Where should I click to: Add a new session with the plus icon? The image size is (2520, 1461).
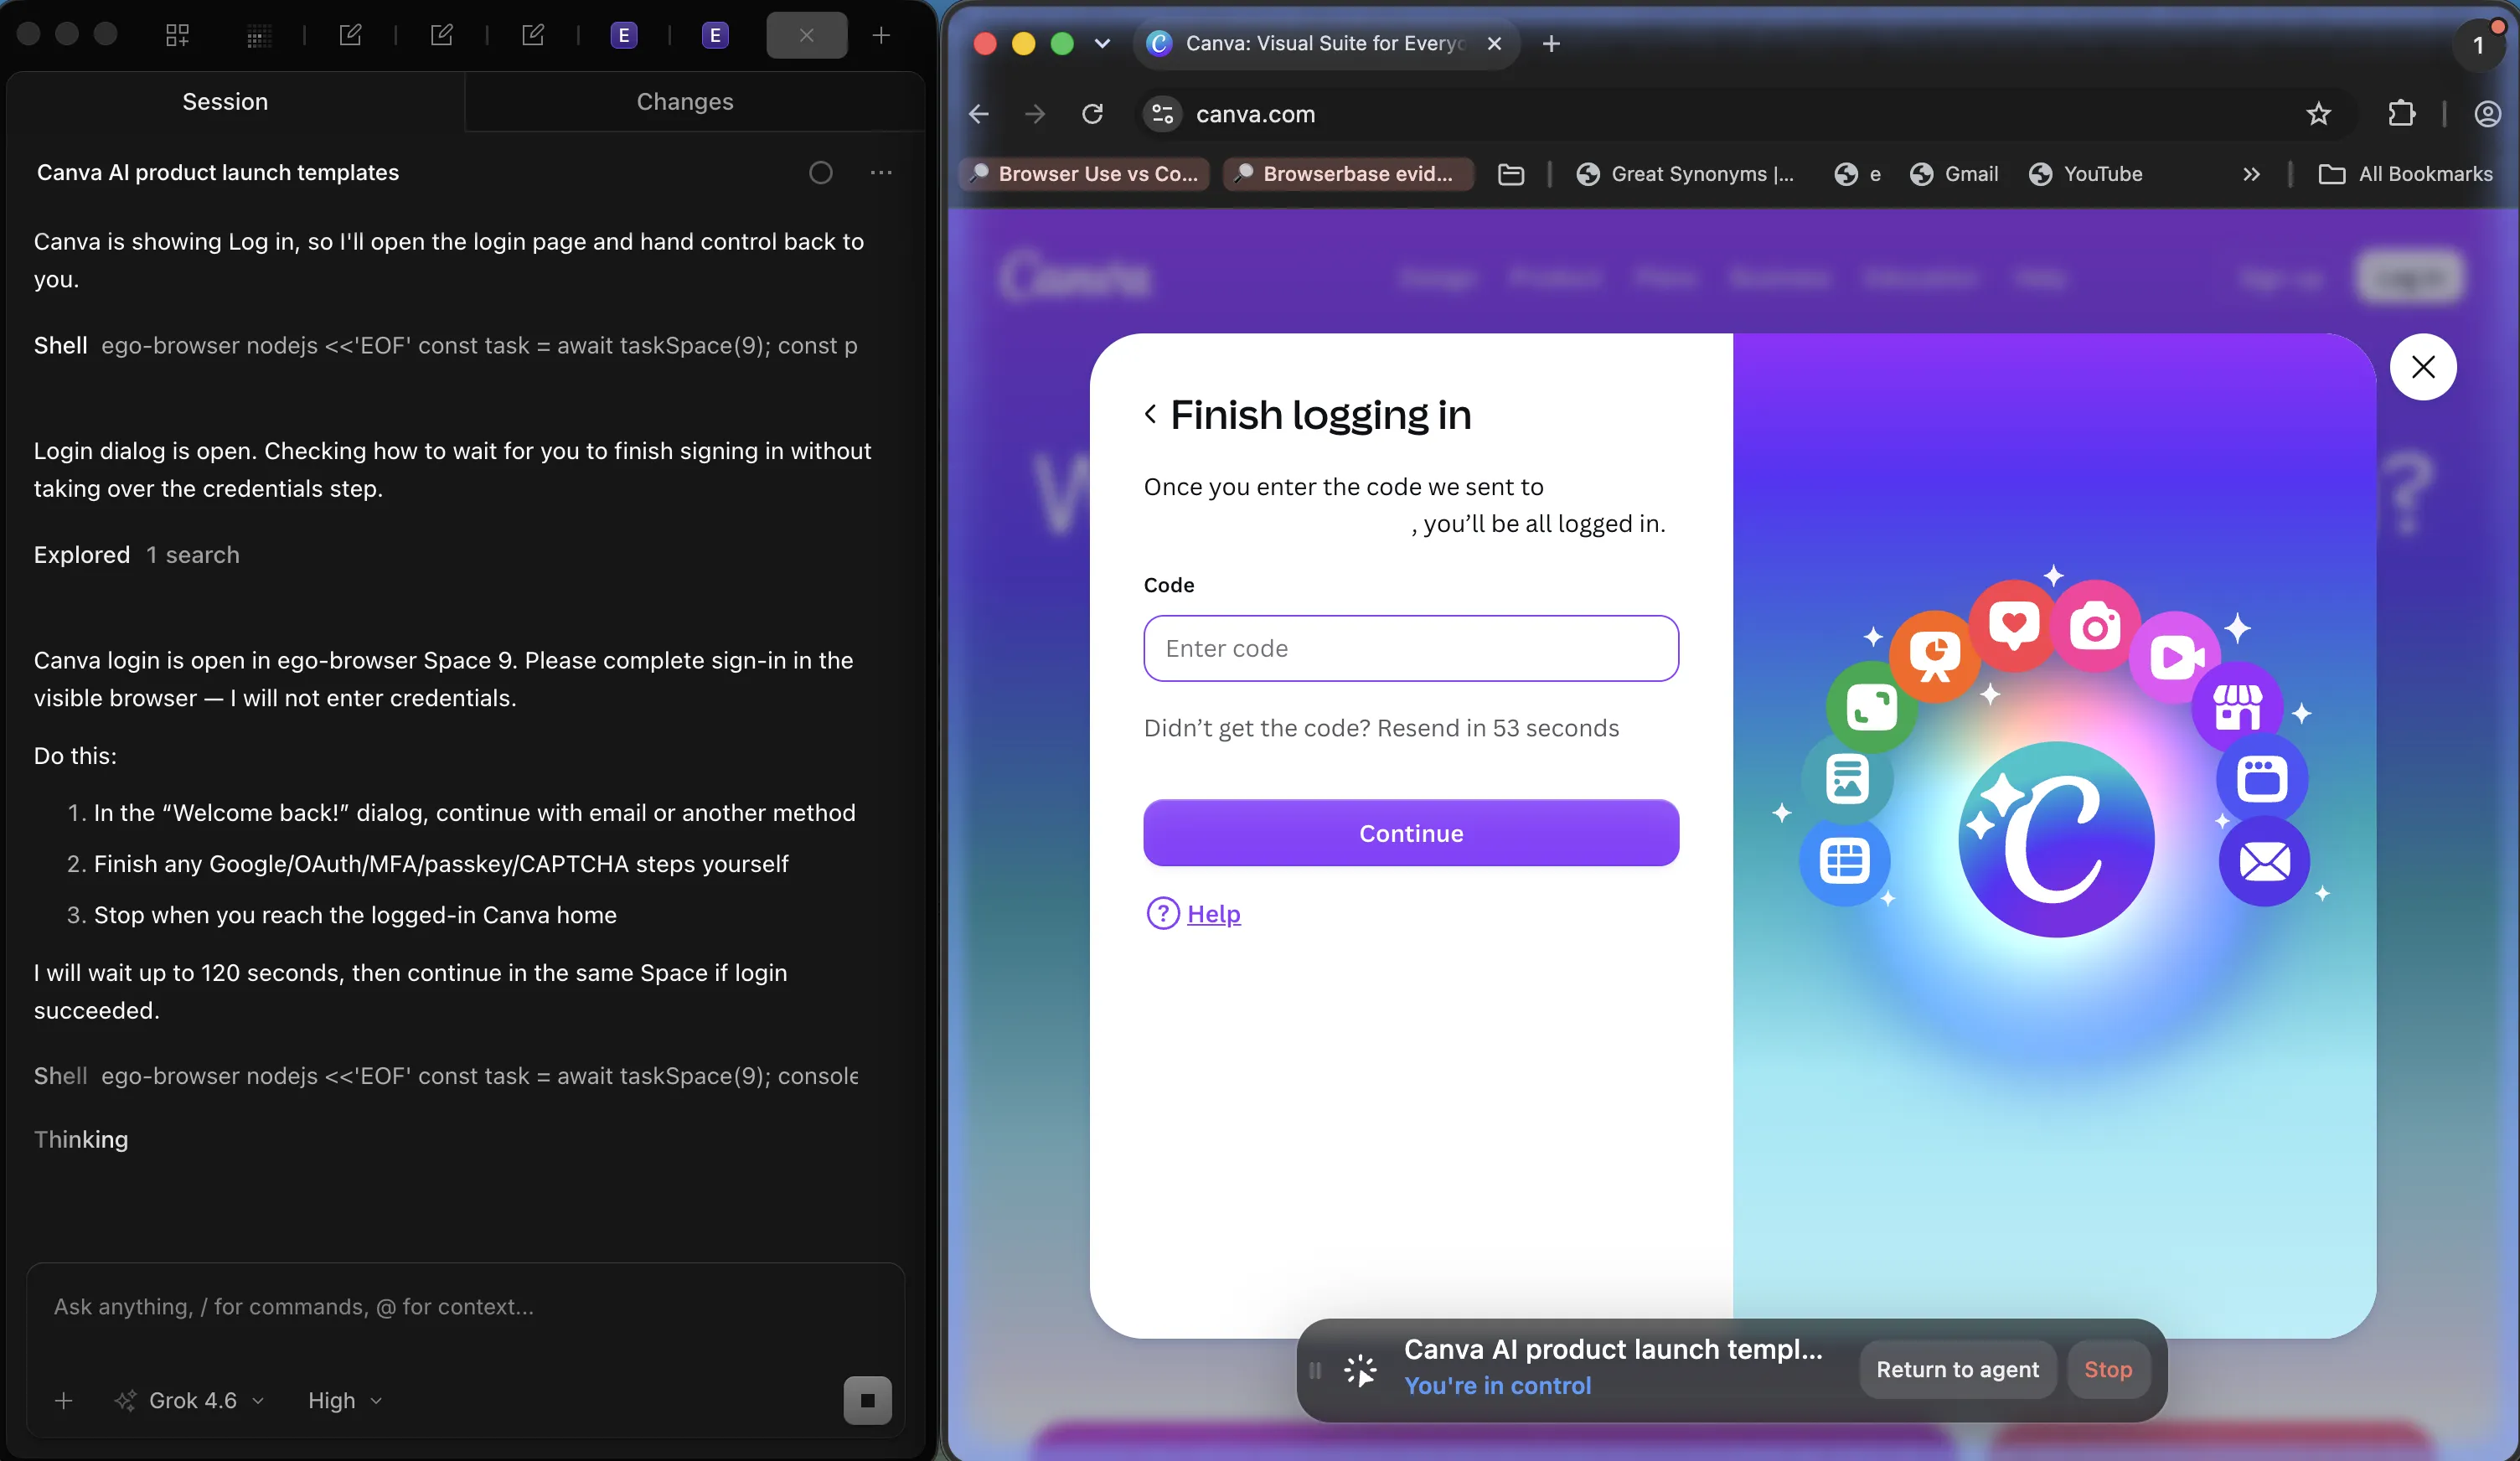(x=880, y=35)
